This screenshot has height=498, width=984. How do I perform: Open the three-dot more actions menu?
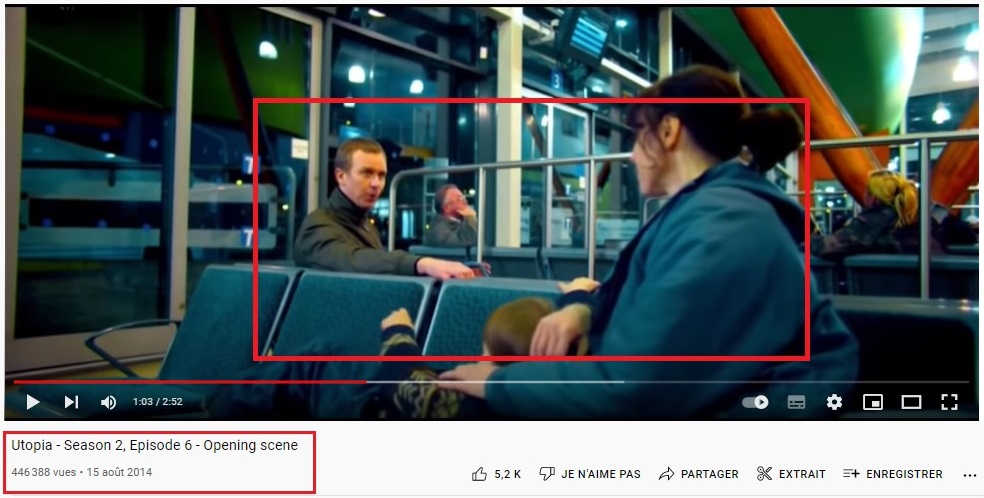970,475
